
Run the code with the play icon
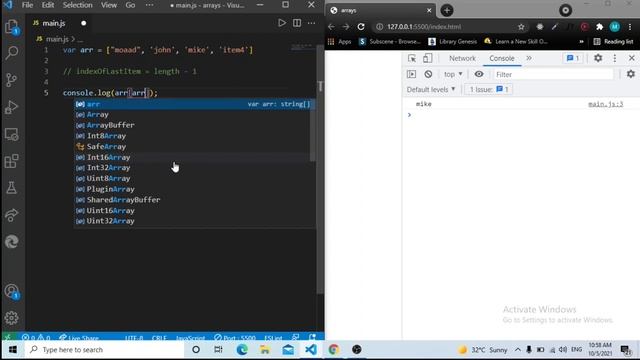282,23
